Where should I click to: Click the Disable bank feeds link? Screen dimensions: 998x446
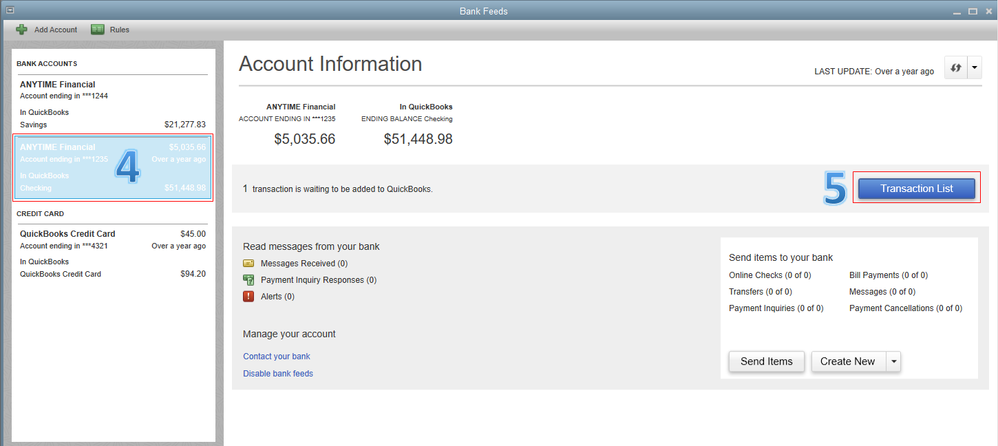coord(278,374)
